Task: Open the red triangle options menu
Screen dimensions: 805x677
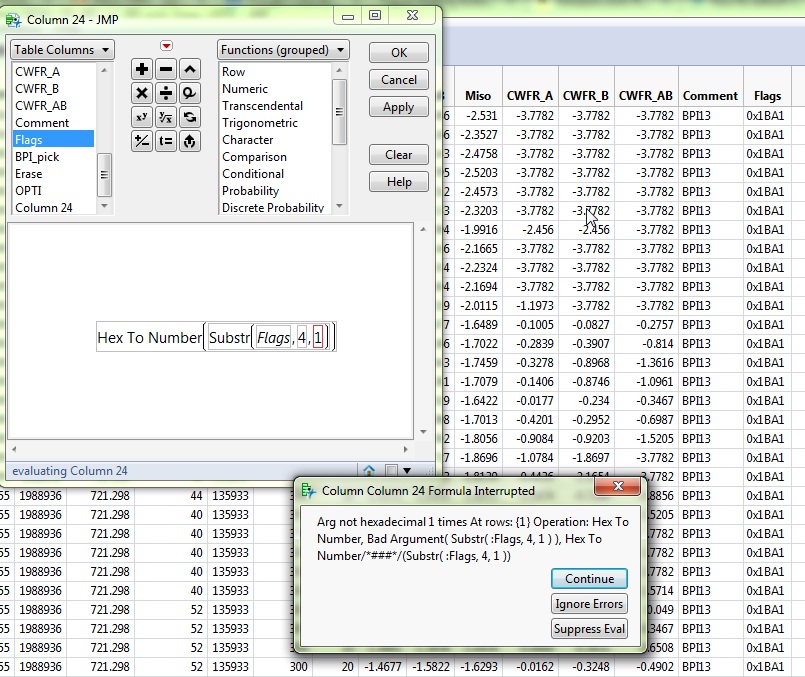Action: [166, 45]
